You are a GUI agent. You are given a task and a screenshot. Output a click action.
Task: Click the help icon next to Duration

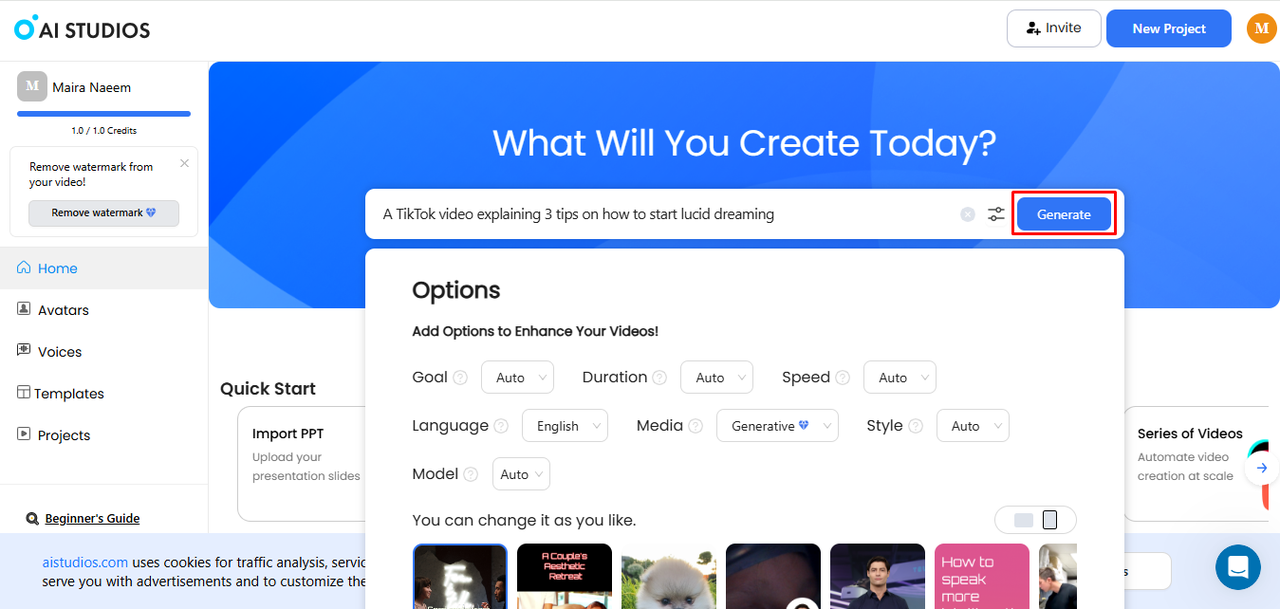coord(659,378)
